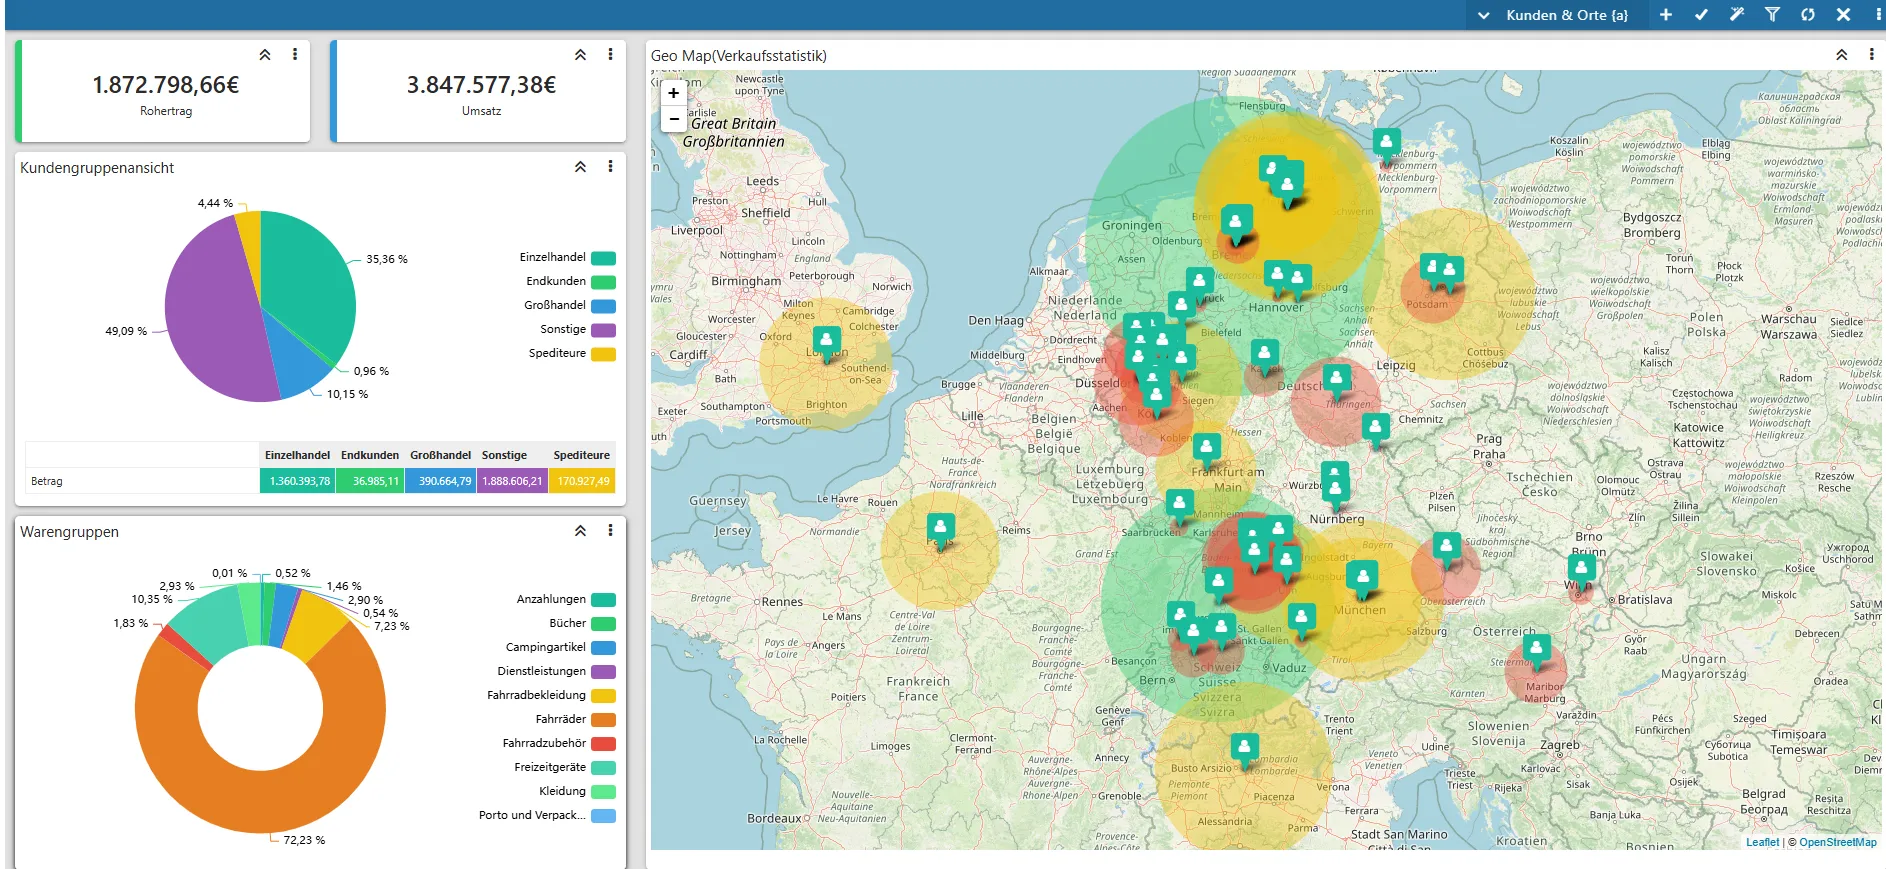Toggle Fahrräder series in Warengruppen legend
The height and width of the screenshot is (869, 1886).
[x=575, y=719]
